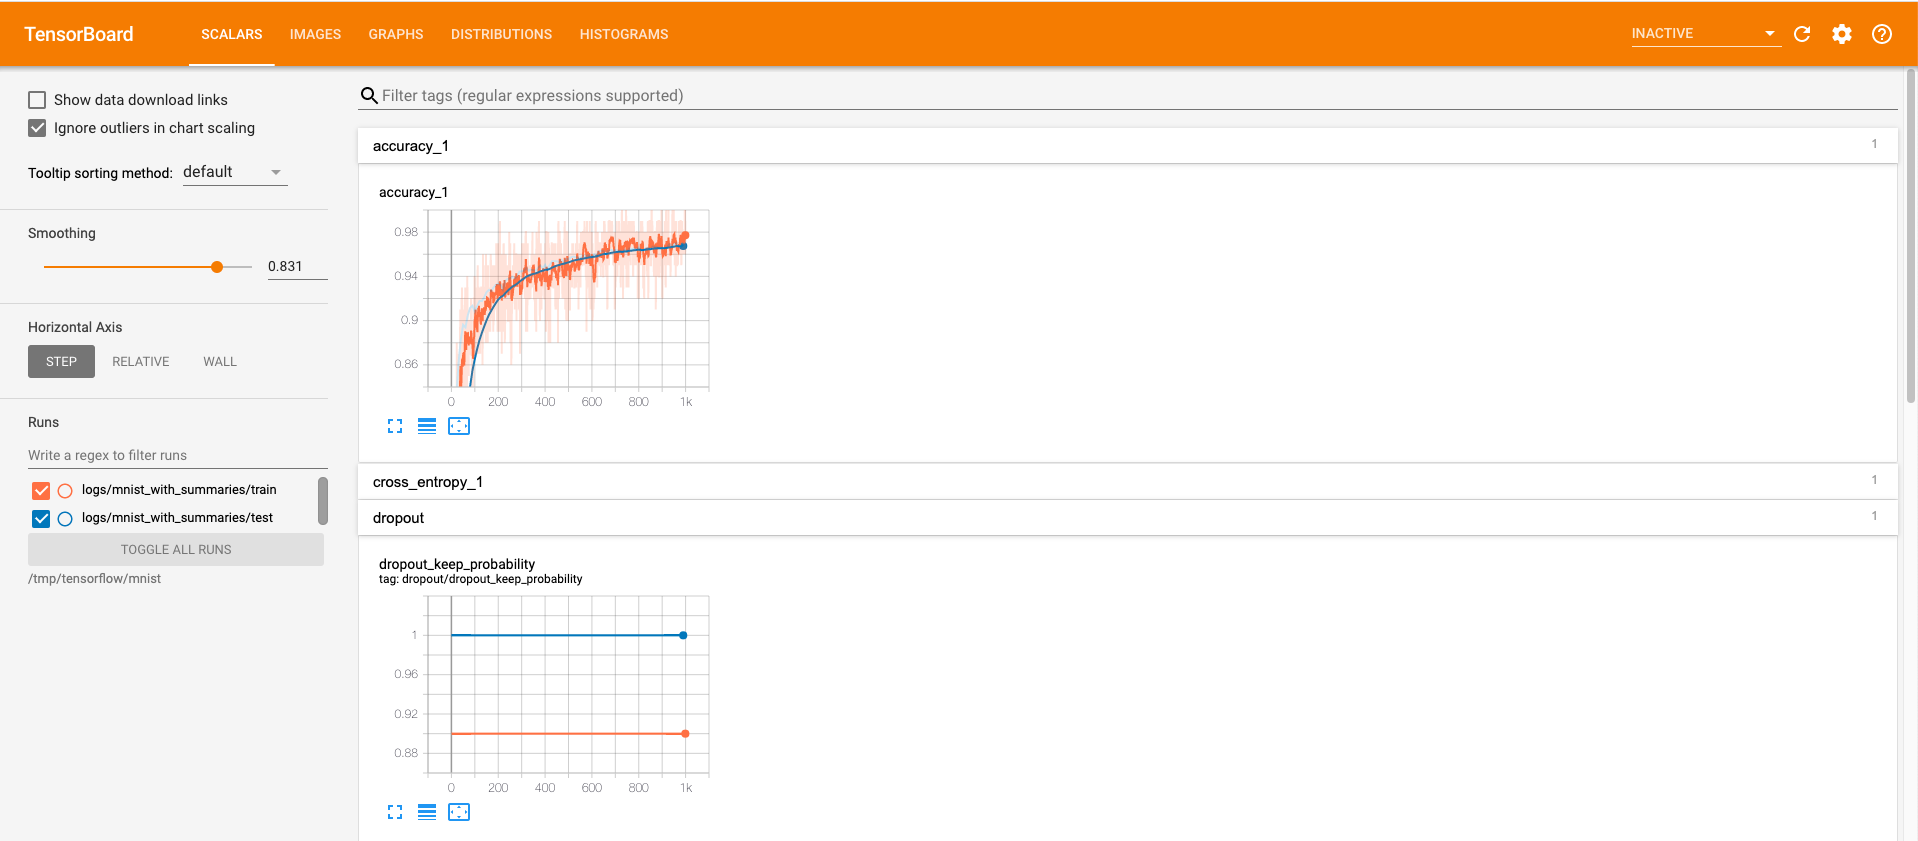Set horizontal axis to RELATIVE
The image size is (1918, 841).
click(x=141, y=362)
